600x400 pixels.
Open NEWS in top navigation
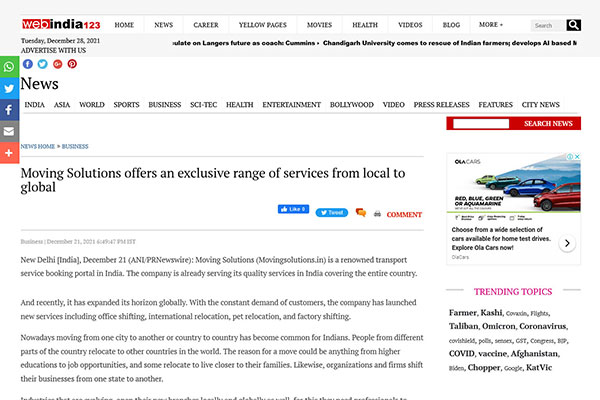163,25
